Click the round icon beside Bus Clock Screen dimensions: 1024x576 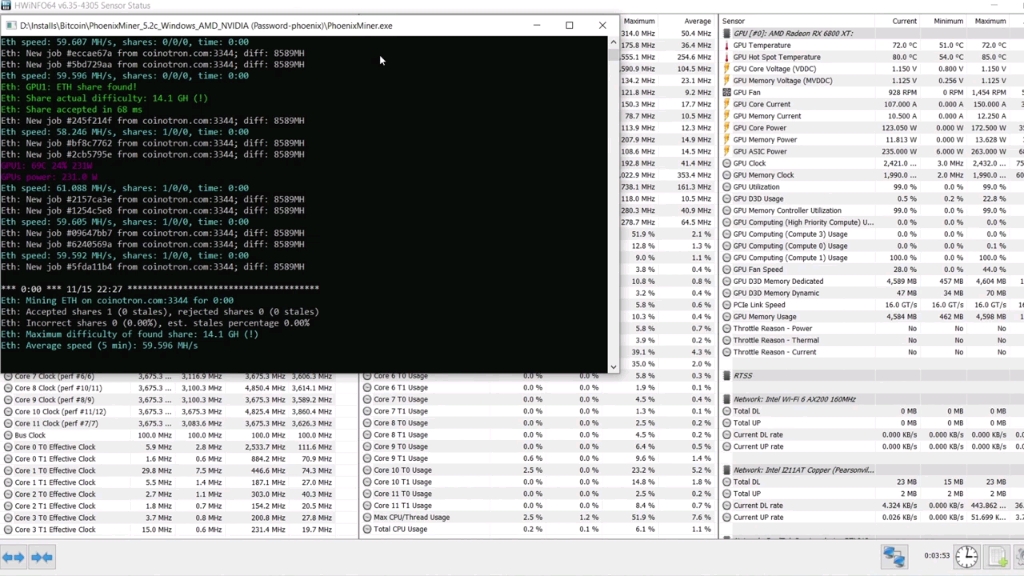pyautogui.click(x=8, y=435)
